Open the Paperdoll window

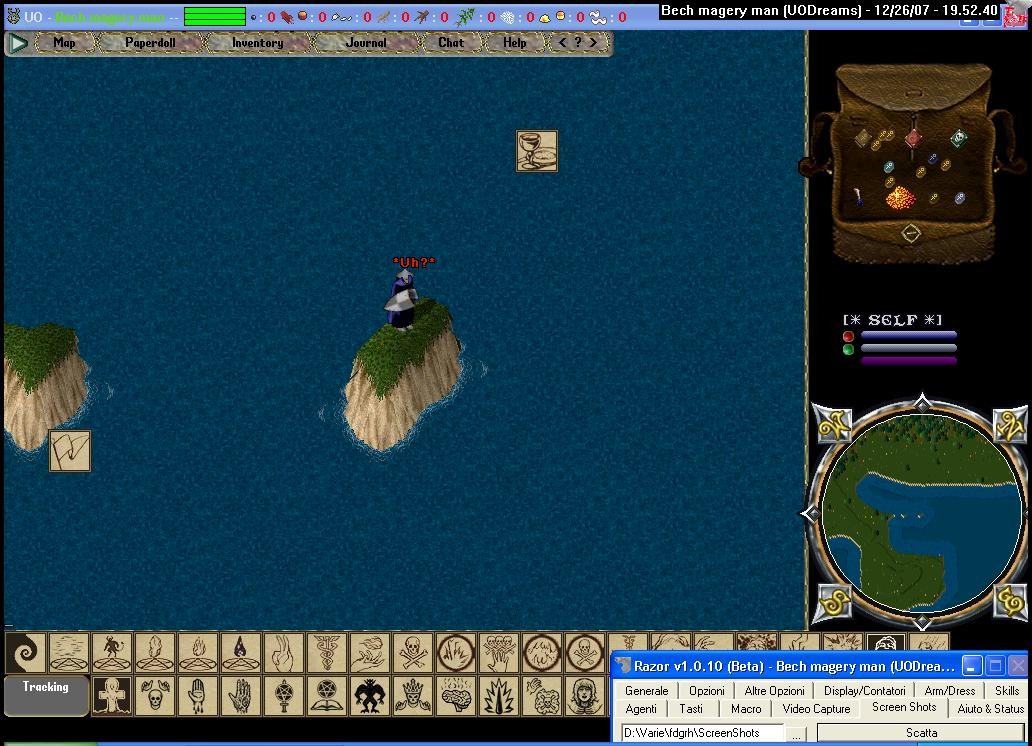[x=150, y=43]
